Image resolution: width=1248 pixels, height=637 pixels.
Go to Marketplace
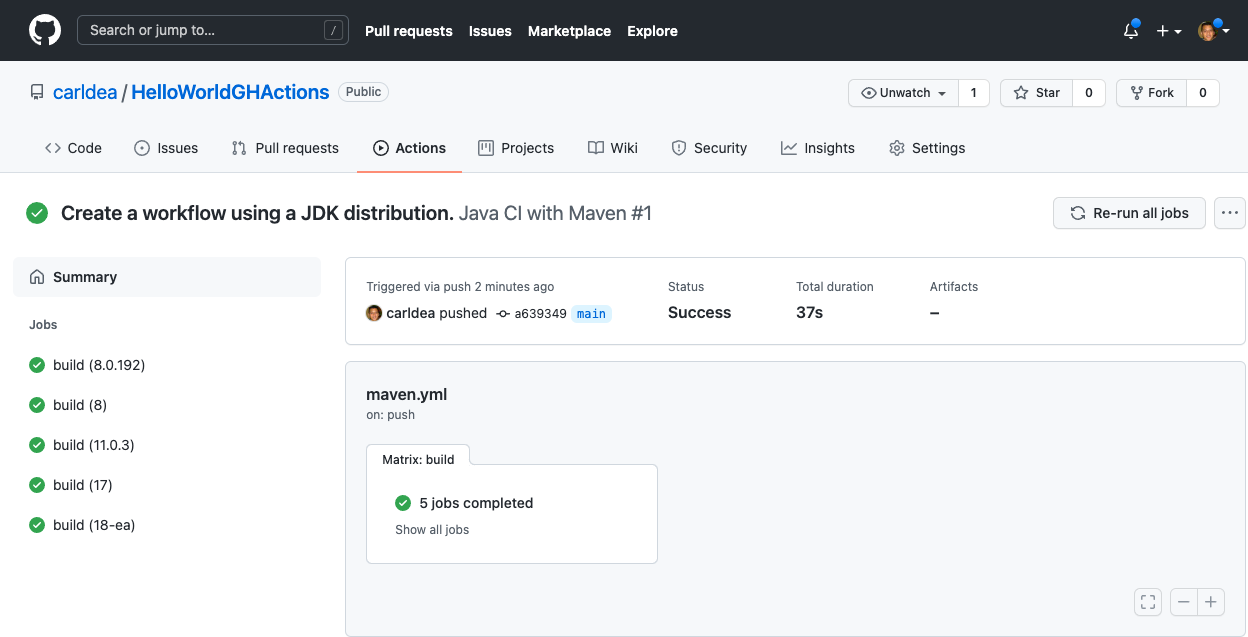tap(569, 31)
